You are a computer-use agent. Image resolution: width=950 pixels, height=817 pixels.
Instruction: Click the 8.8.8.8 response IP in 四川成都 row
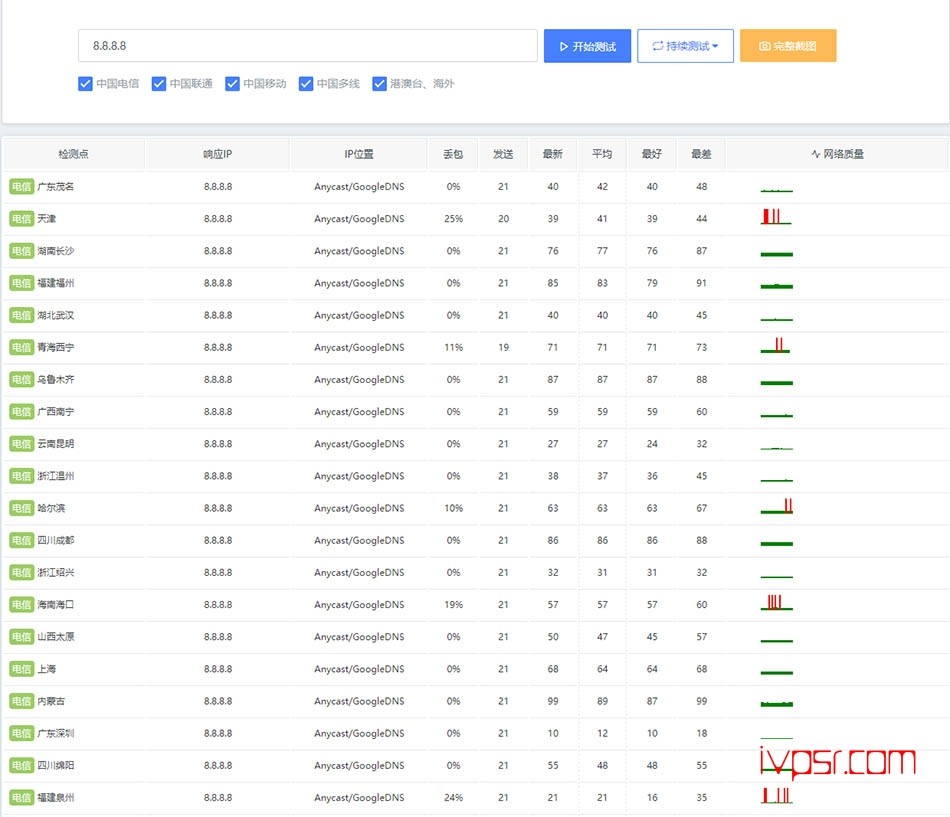click(x=218, y=540)
